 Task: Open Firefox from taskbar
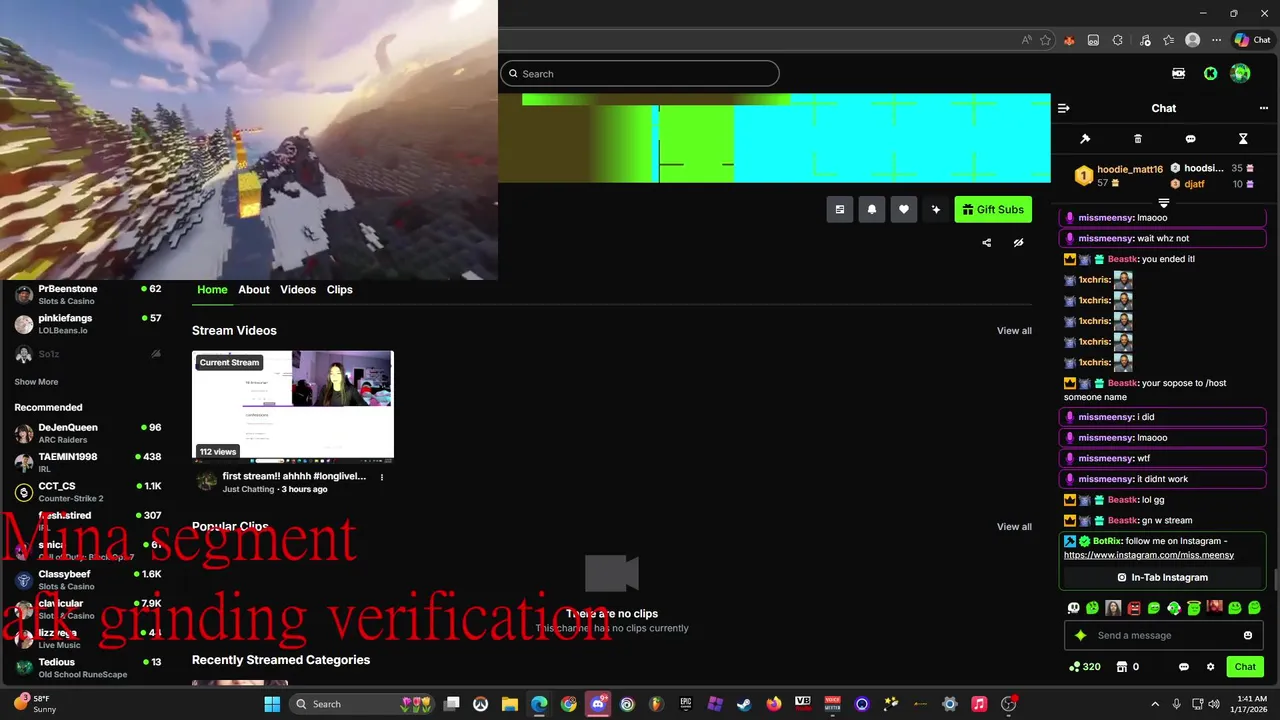point(773,704)
